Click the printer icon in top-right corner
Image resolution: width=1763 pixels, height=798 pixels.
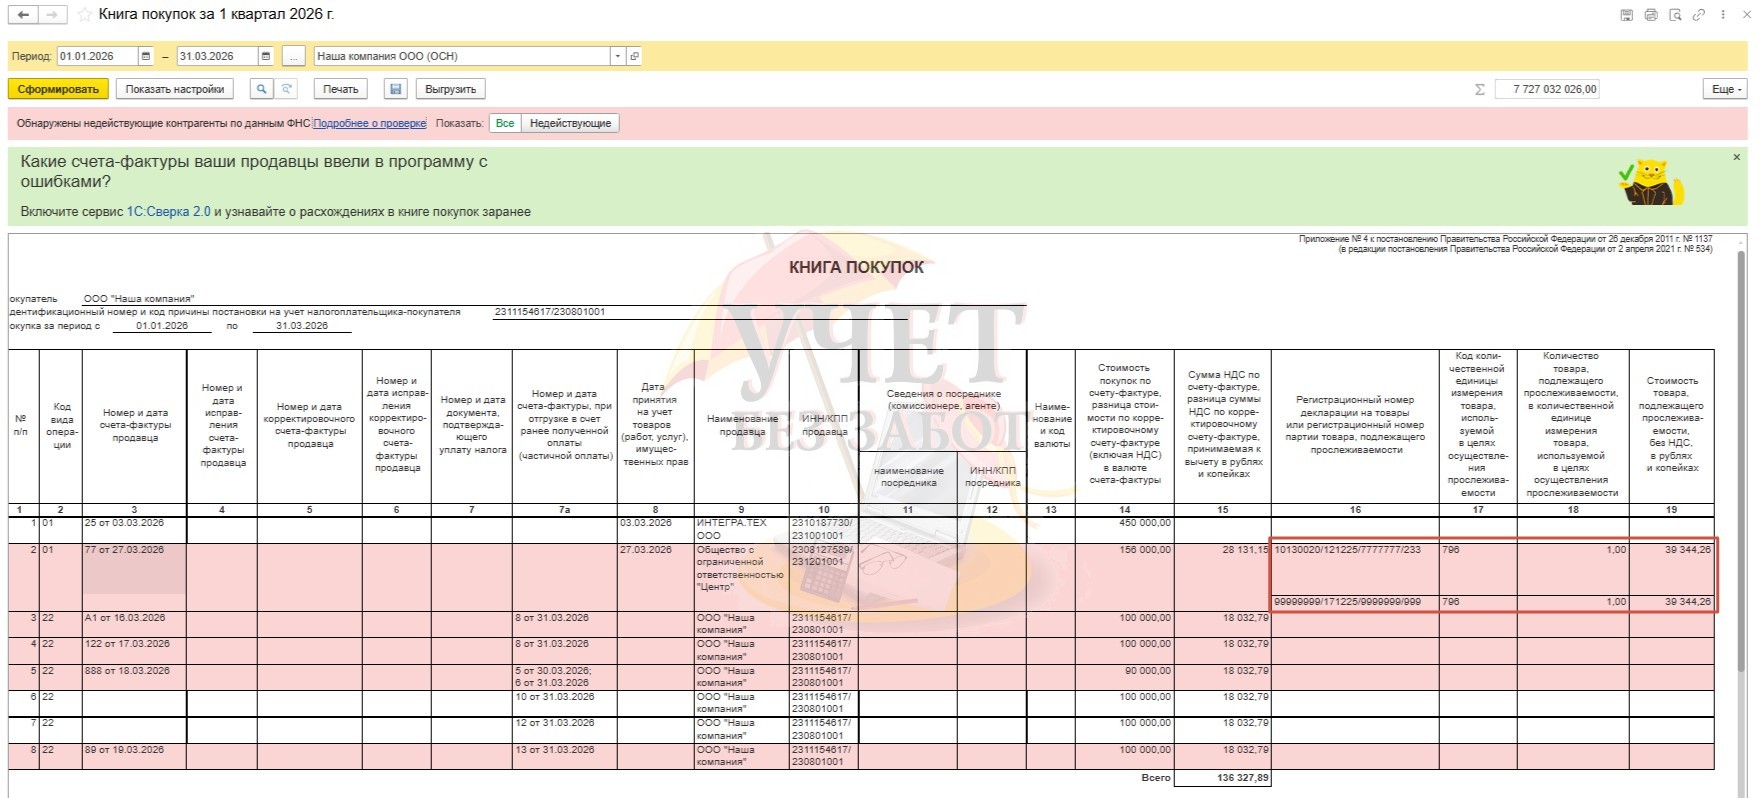(x=1651, y=15)
